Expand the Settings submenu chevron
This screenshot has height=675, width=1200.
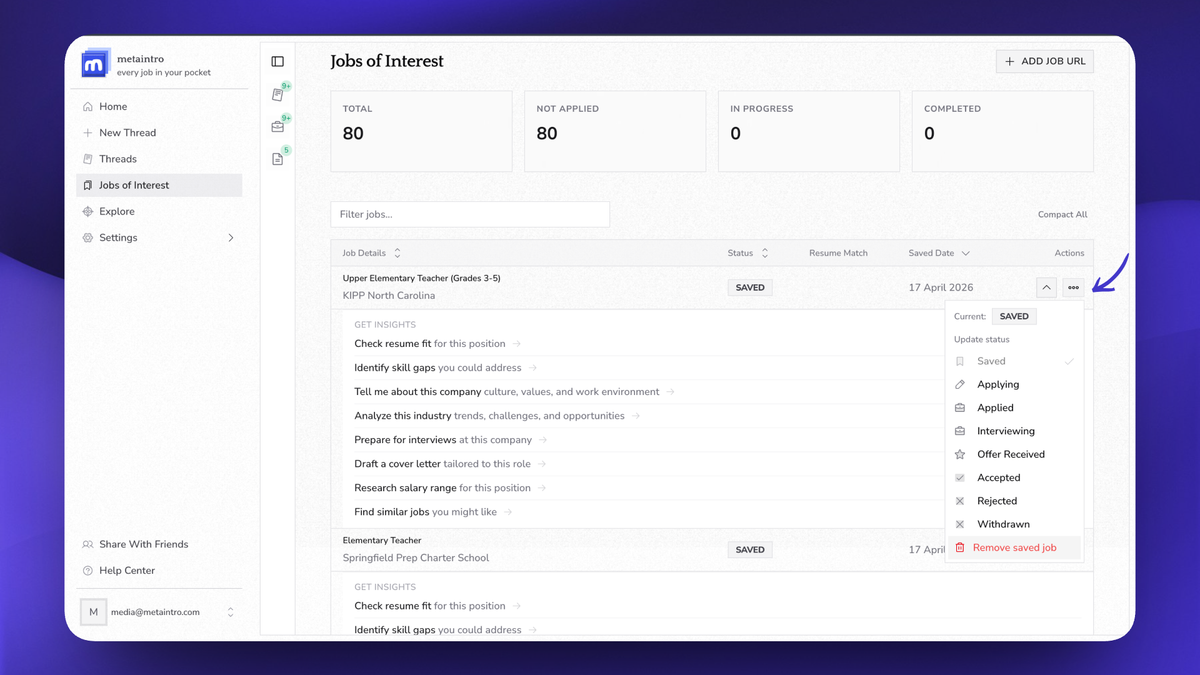pyautogui.click(x=231, y=238)
